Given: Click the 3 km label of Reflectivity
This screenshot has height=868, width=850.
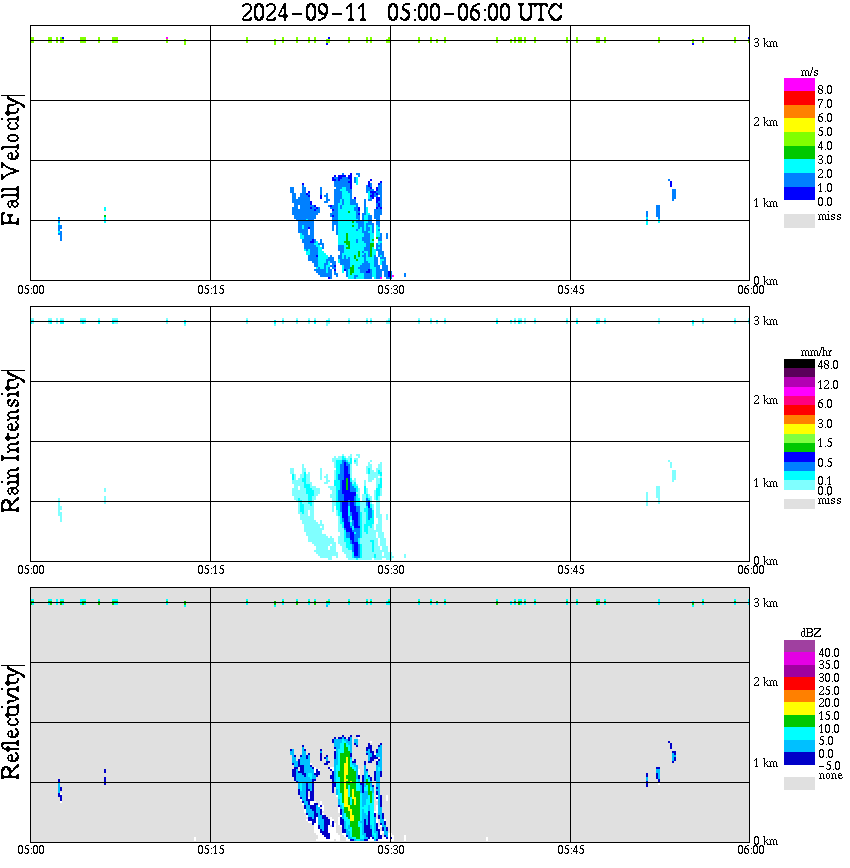Looking at the screenshot, I should [x=766, y=603].
